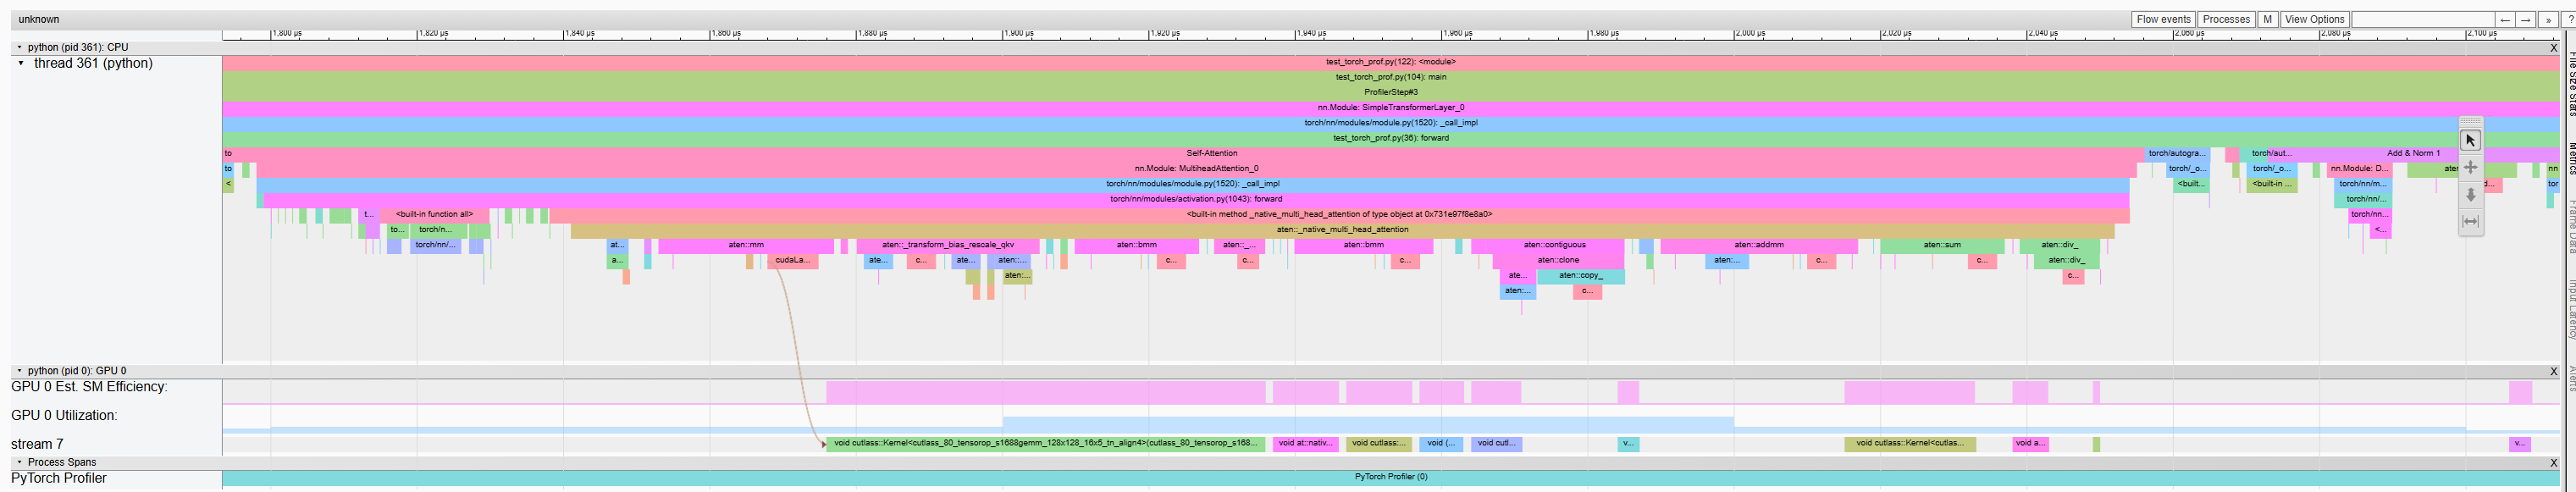Click the 'unknown' trace title text
Screen dimensions: 2576x492
click(x=38, y=19)
